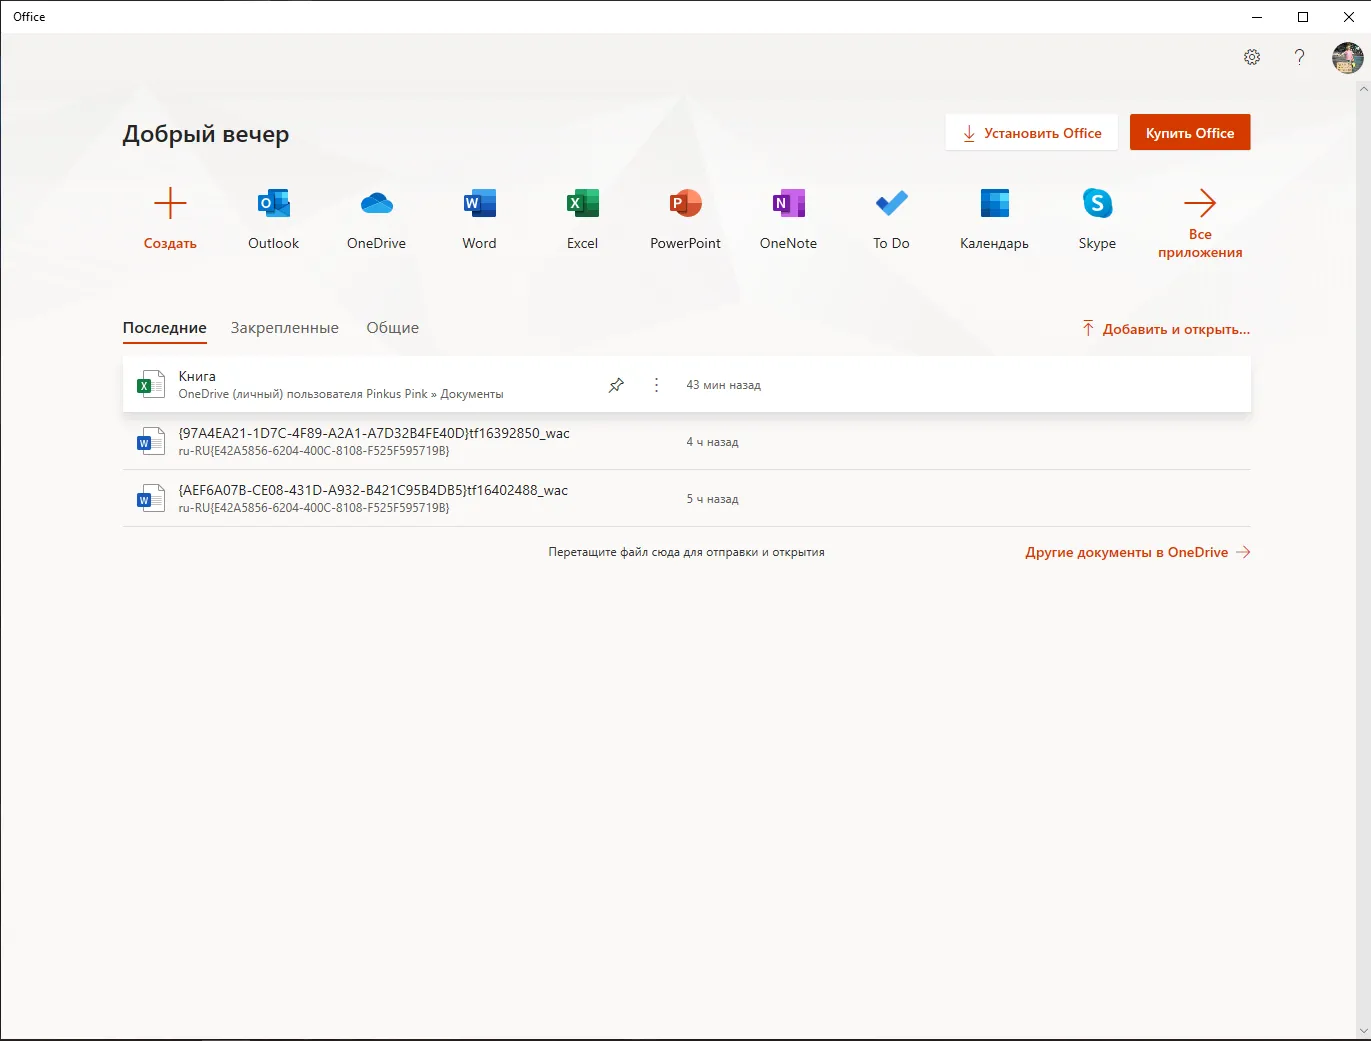This screenshot has height=1041, width=1371.
Task: Launch OneDrive from the app row
Action: coord(376,204)
